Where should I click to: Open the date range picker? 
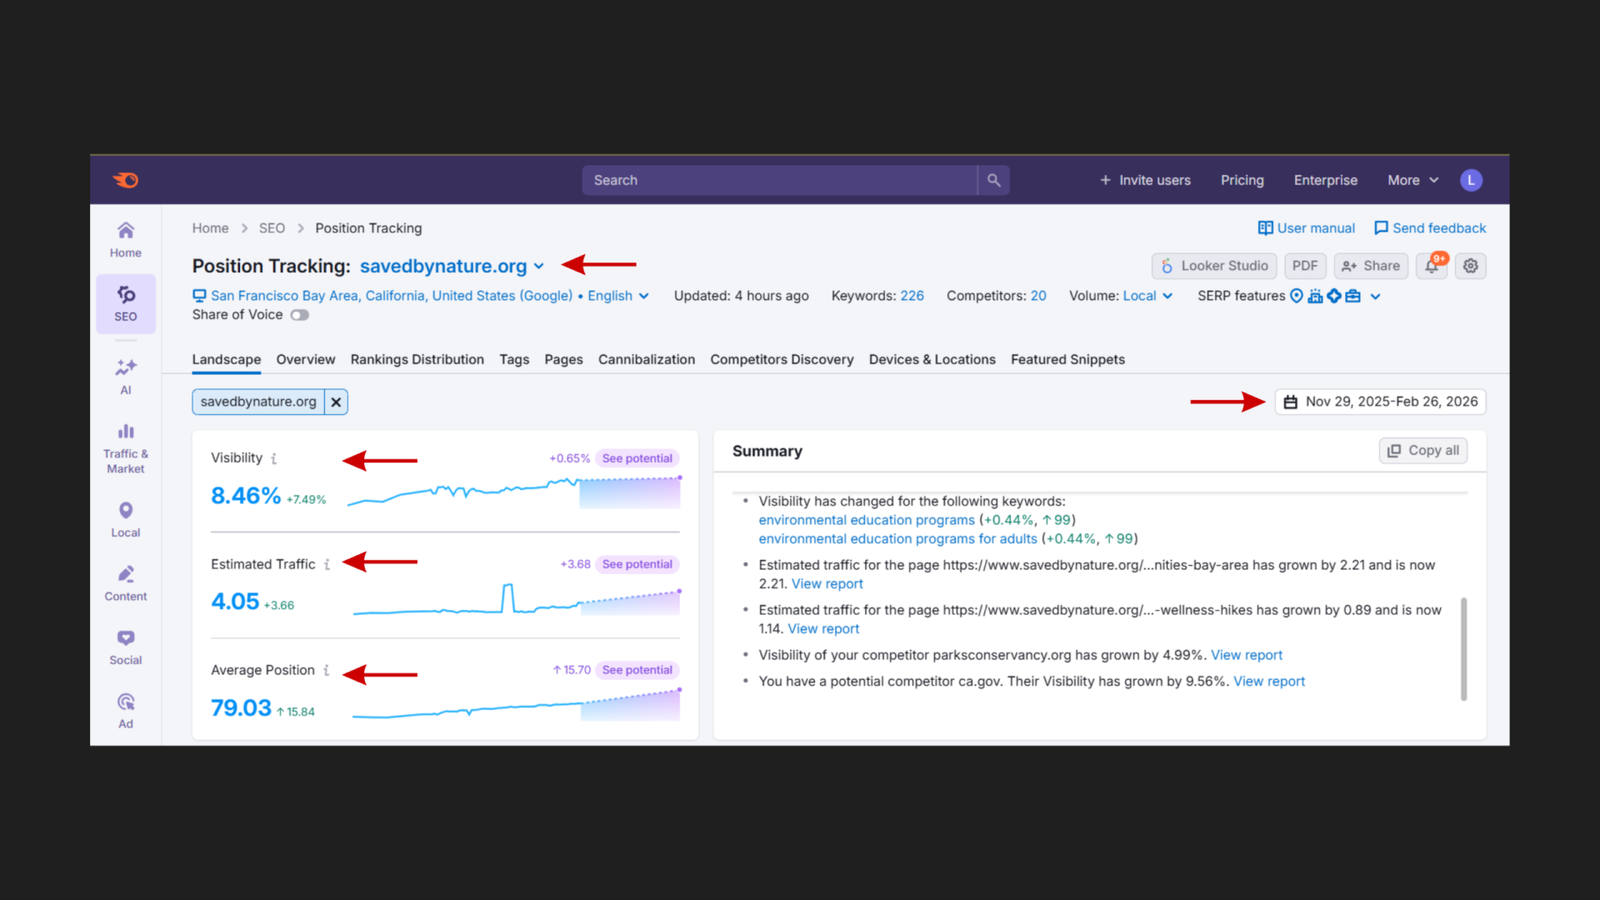(1380, 402)
